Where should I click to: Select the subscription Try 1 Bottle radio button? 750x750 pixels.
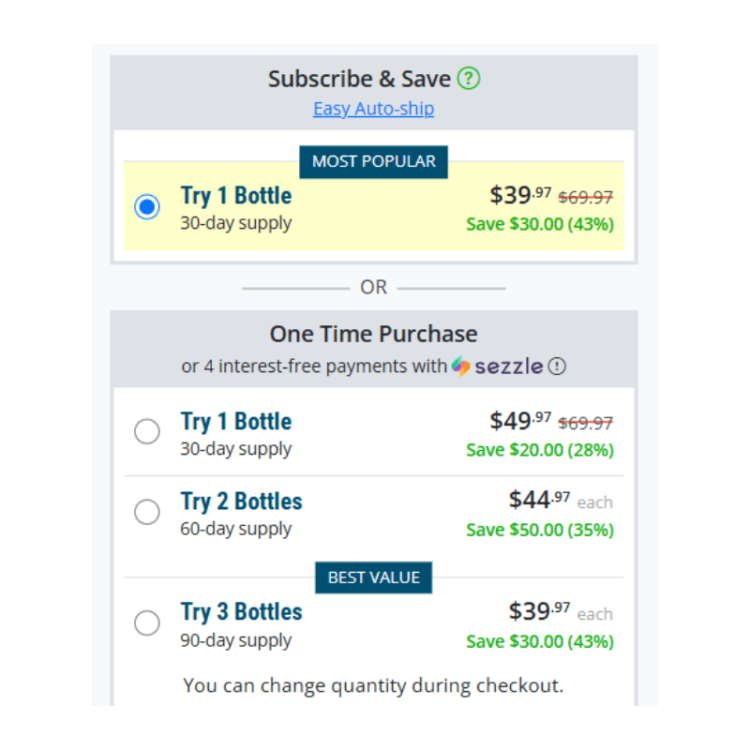tap(147, 207)
